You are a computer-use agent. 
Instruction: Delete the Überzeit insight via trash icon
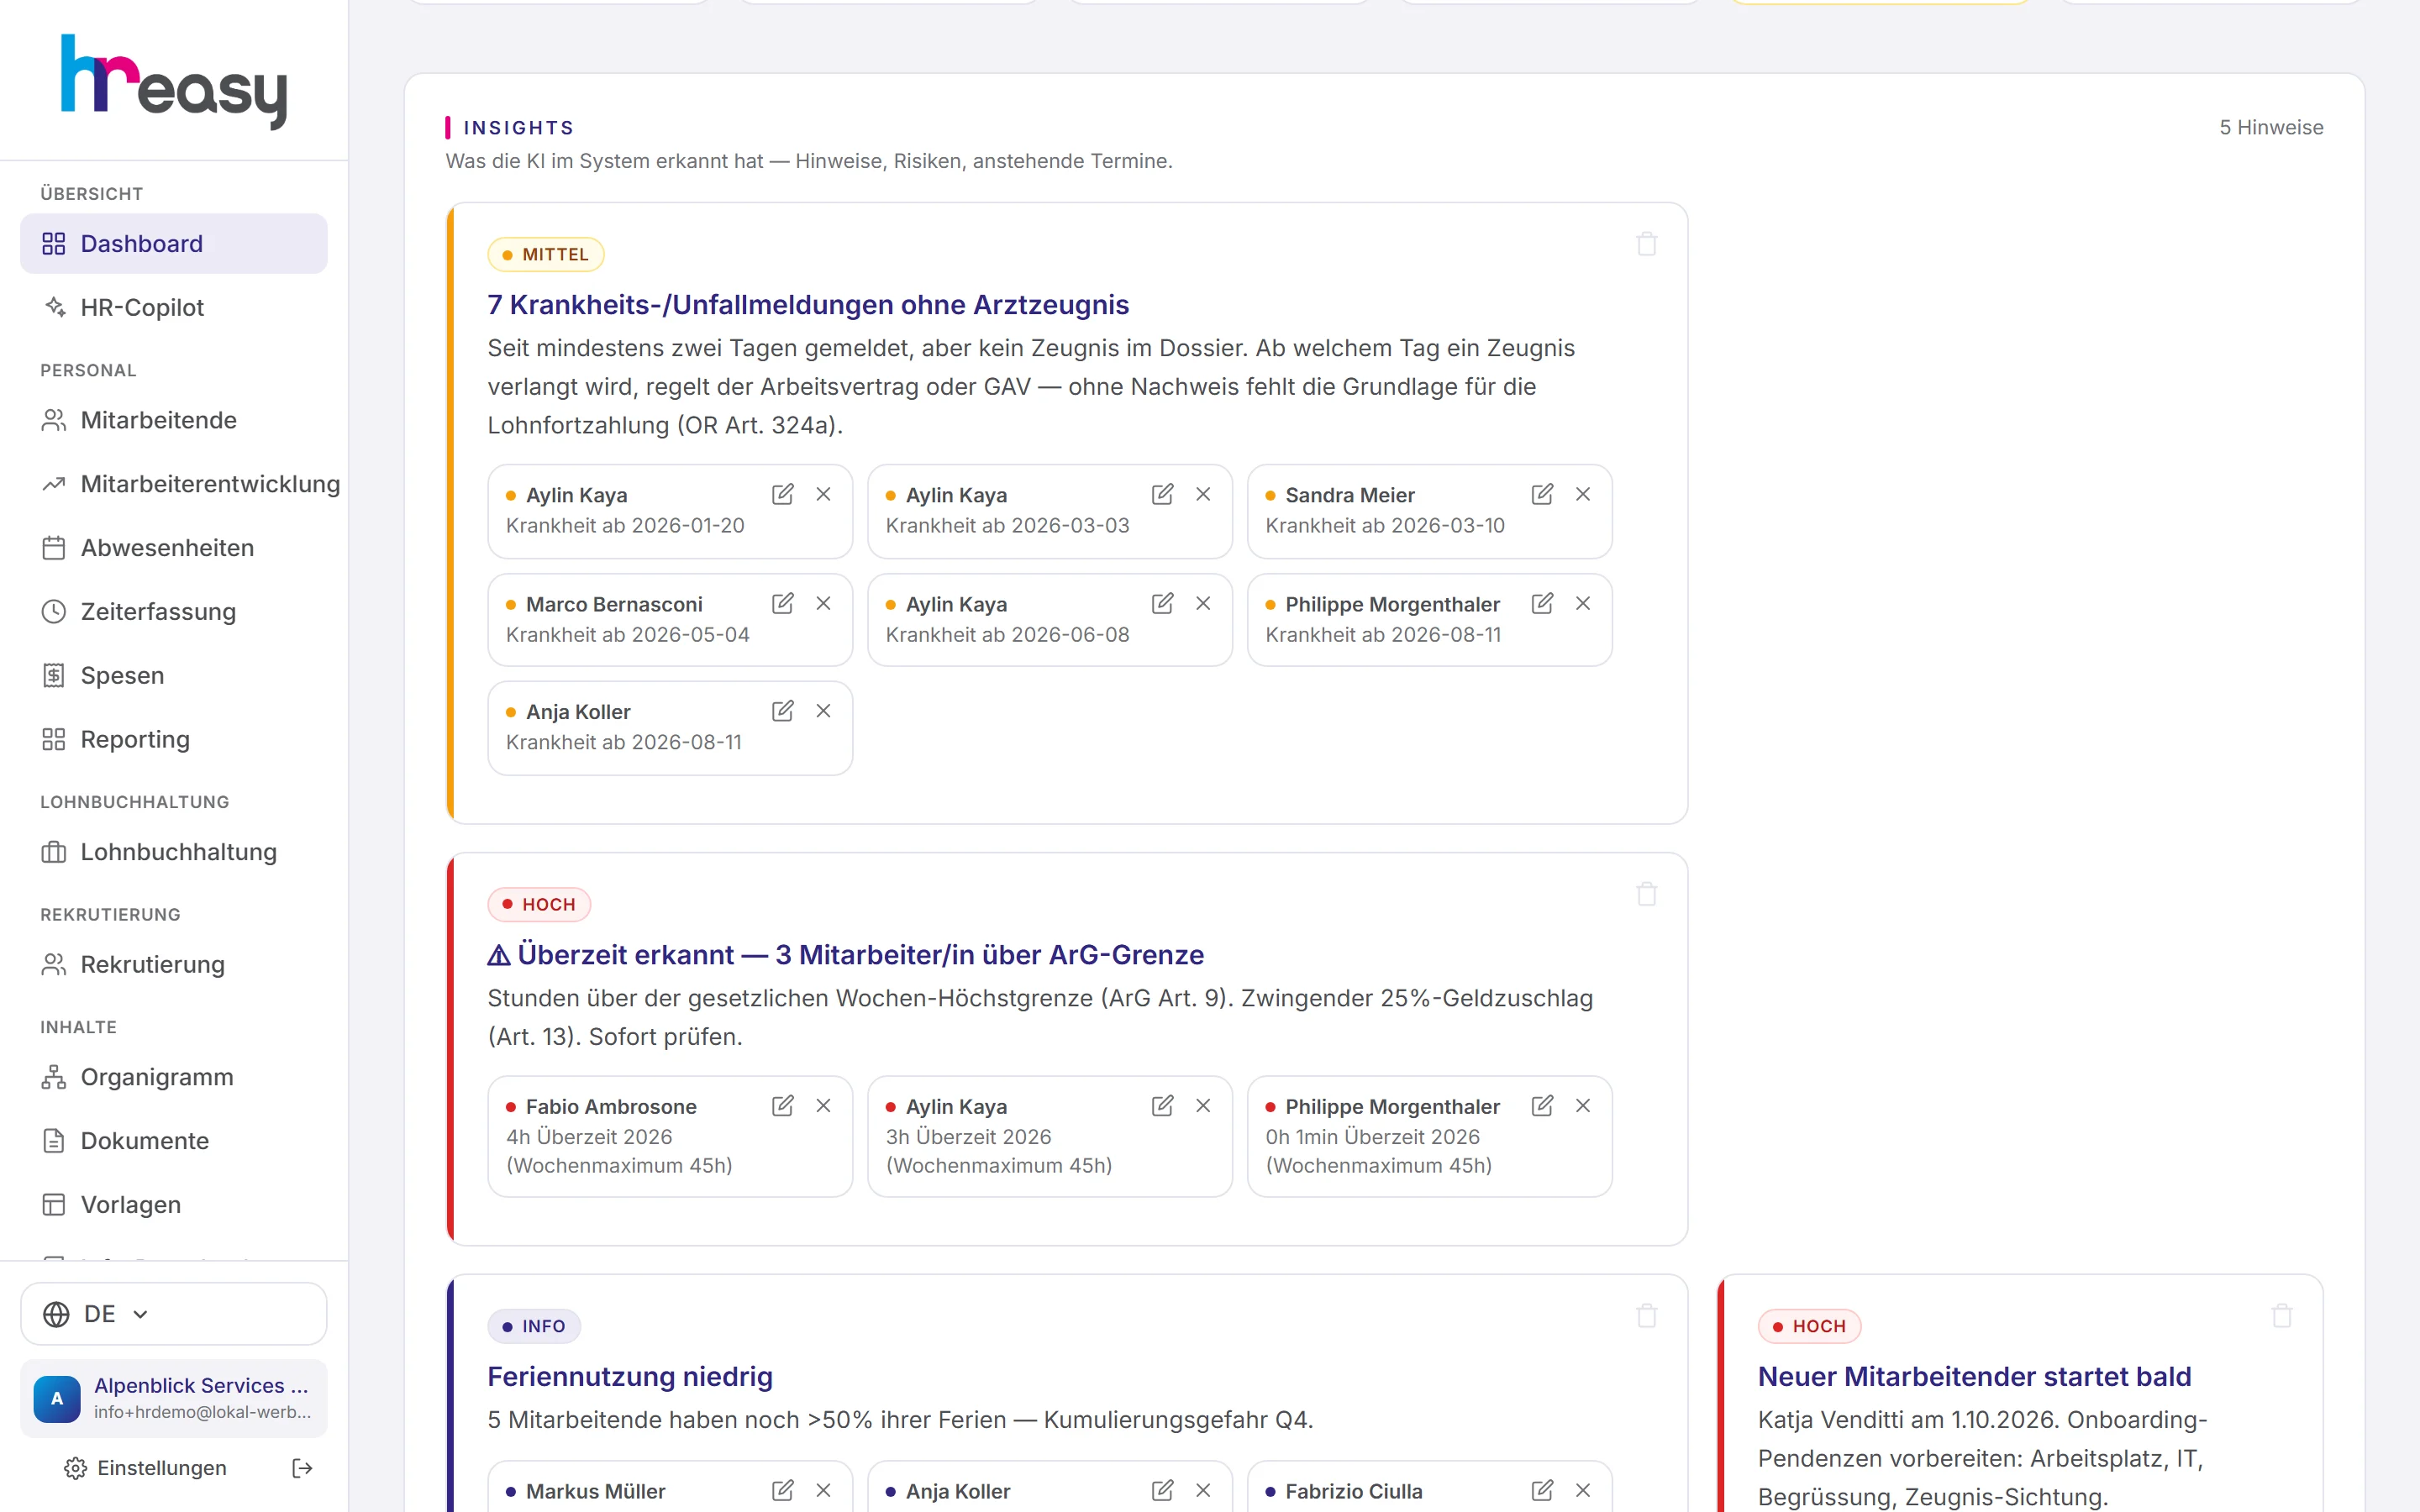(x=1647, y=894)
